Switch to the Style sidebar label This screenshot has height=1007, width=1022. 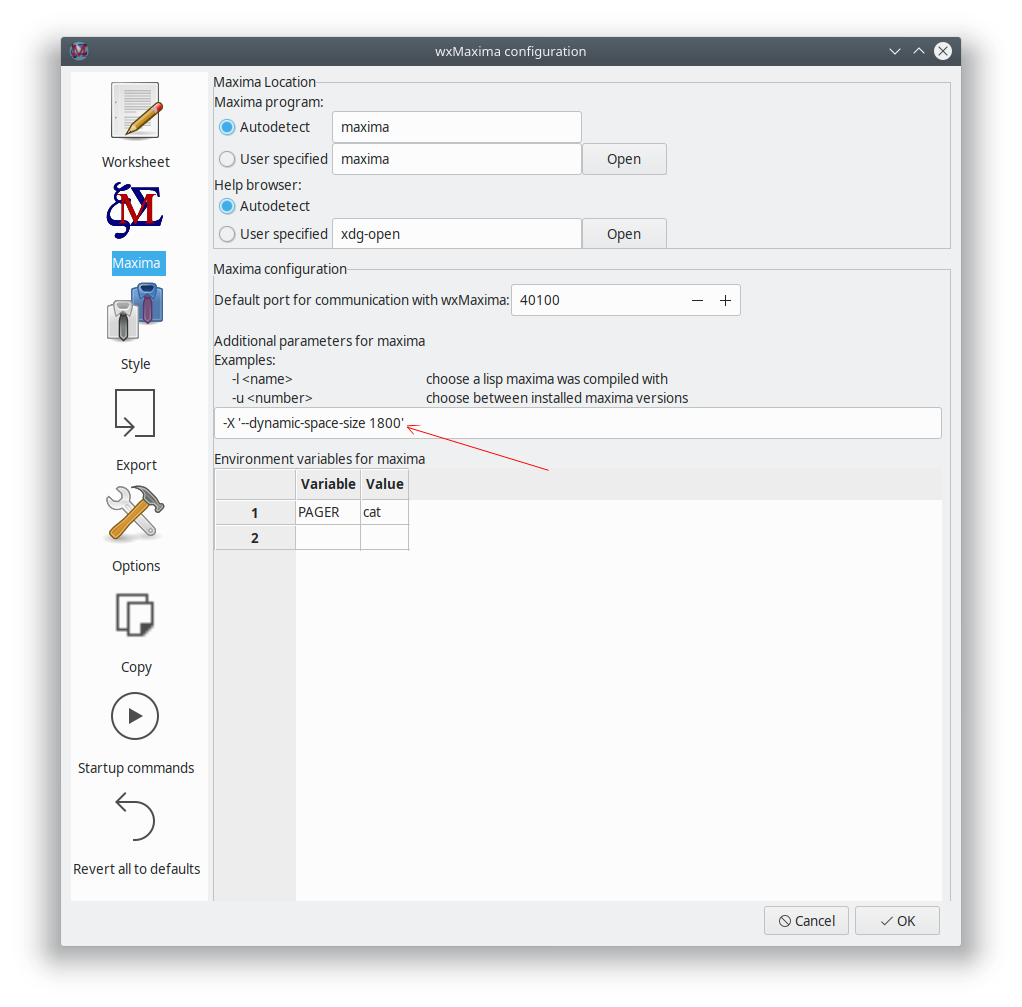coord(136,364)
